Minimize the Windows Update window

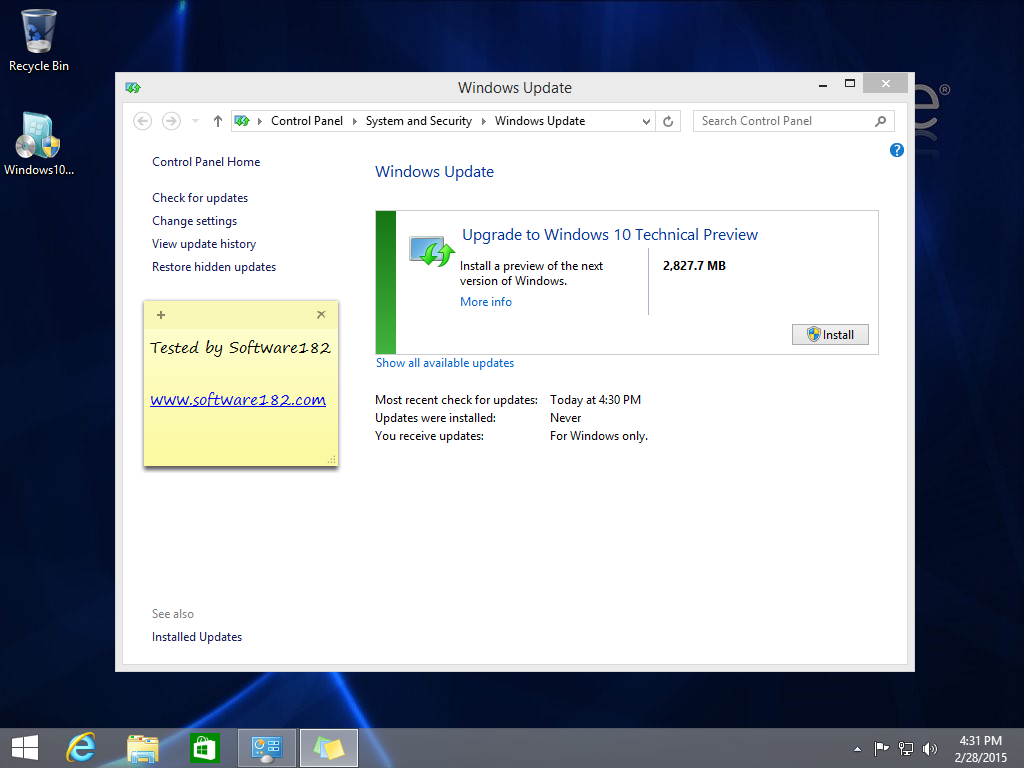point(823,84)
